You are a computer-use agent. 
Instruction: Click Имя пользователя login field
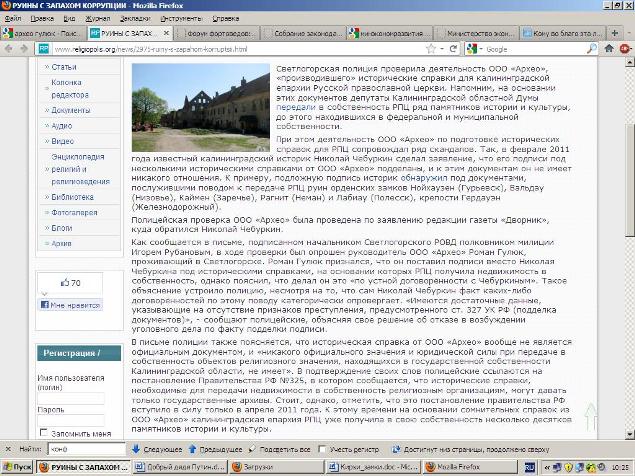71,399
